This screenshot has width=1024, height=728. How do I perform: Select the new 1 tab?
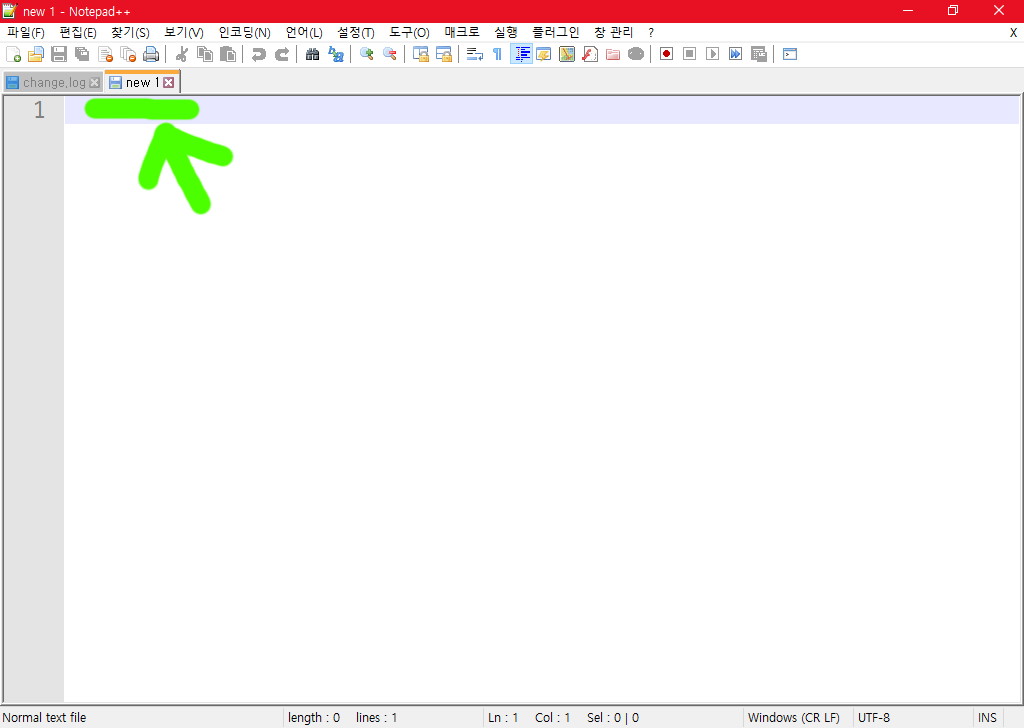tap(142, 82)
